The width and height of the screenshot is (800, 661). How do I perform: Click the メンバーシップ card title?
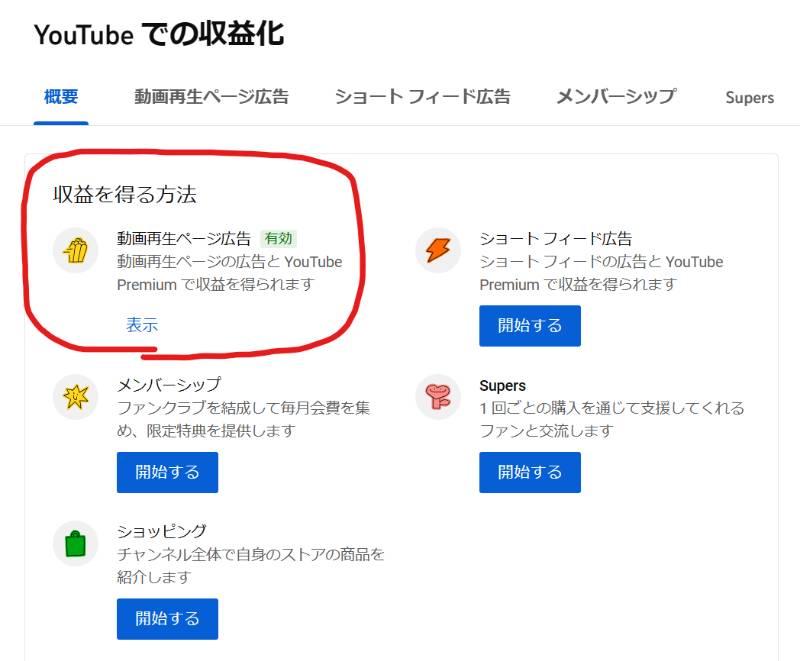pyautogui.click(x=169, y=385)
